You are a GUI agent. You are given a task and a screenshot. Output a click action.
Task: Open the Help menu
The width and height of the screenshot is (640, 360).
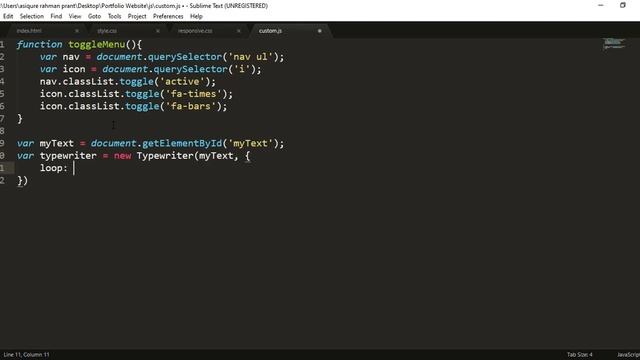coord(196,16)
